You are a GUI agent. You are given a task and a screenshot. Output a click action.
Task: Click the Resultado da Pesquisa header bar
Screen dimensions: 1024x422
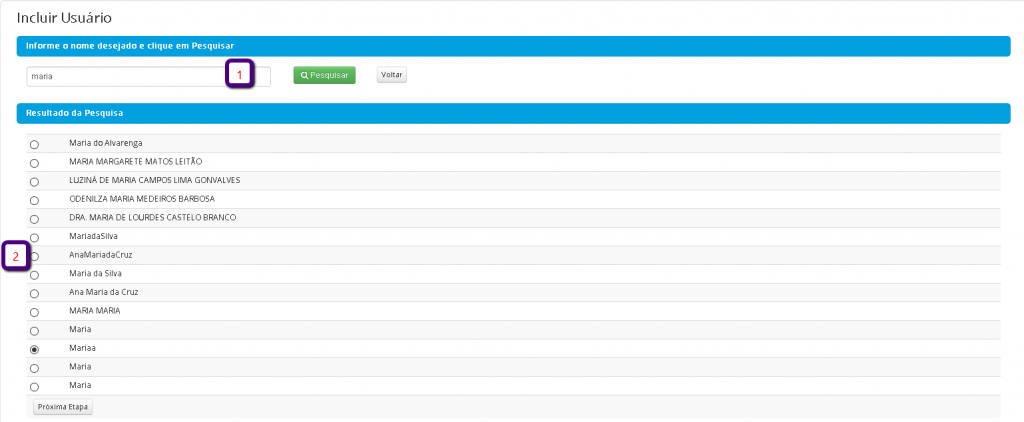pos(513,113)
